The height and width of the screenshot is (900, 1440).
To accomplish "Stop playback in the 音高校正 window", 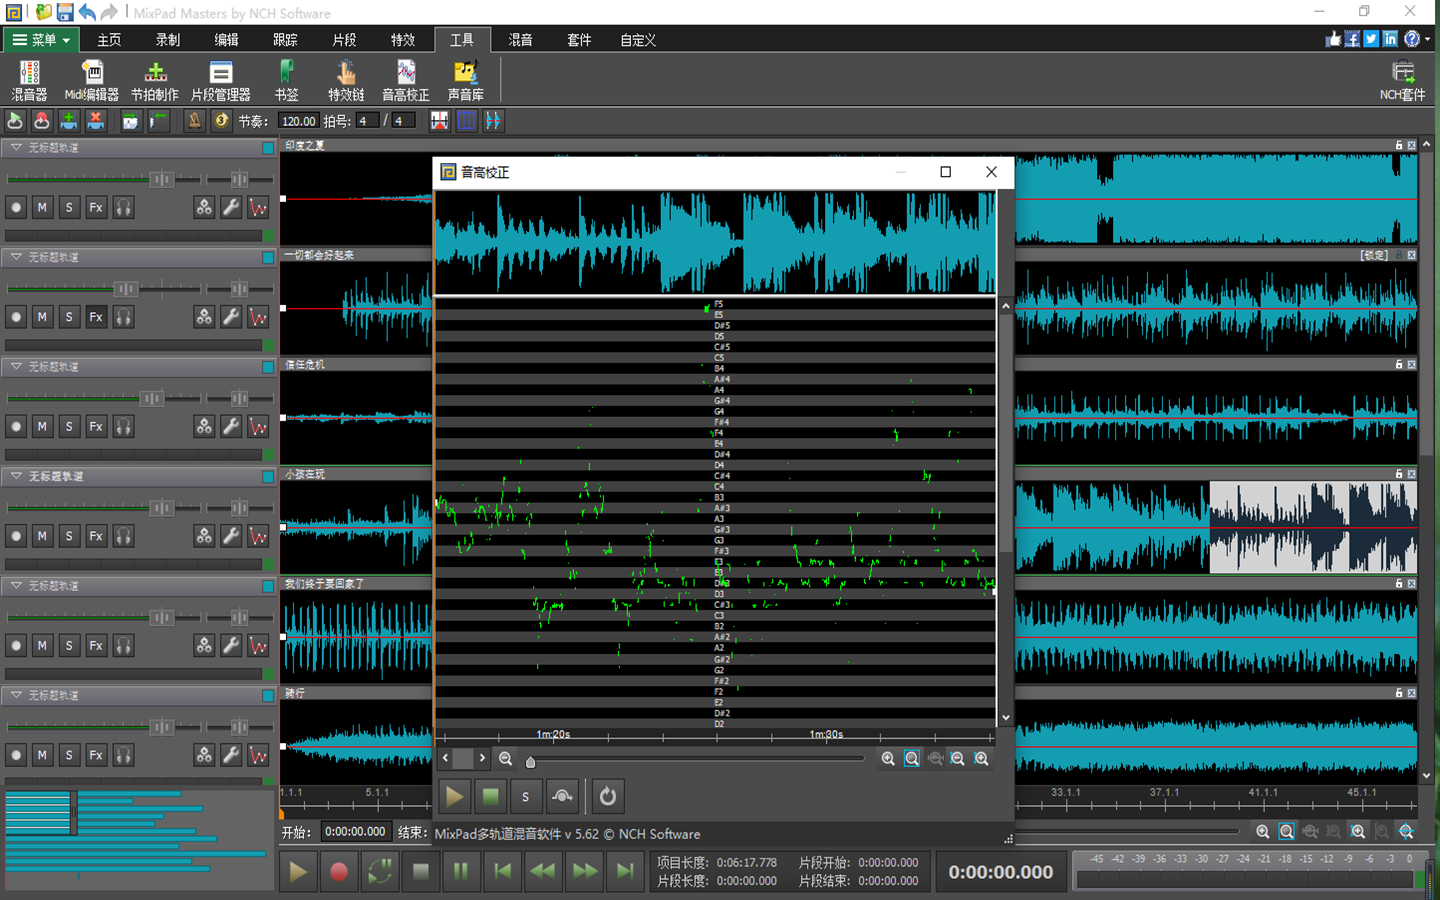I will coord(490,796).
